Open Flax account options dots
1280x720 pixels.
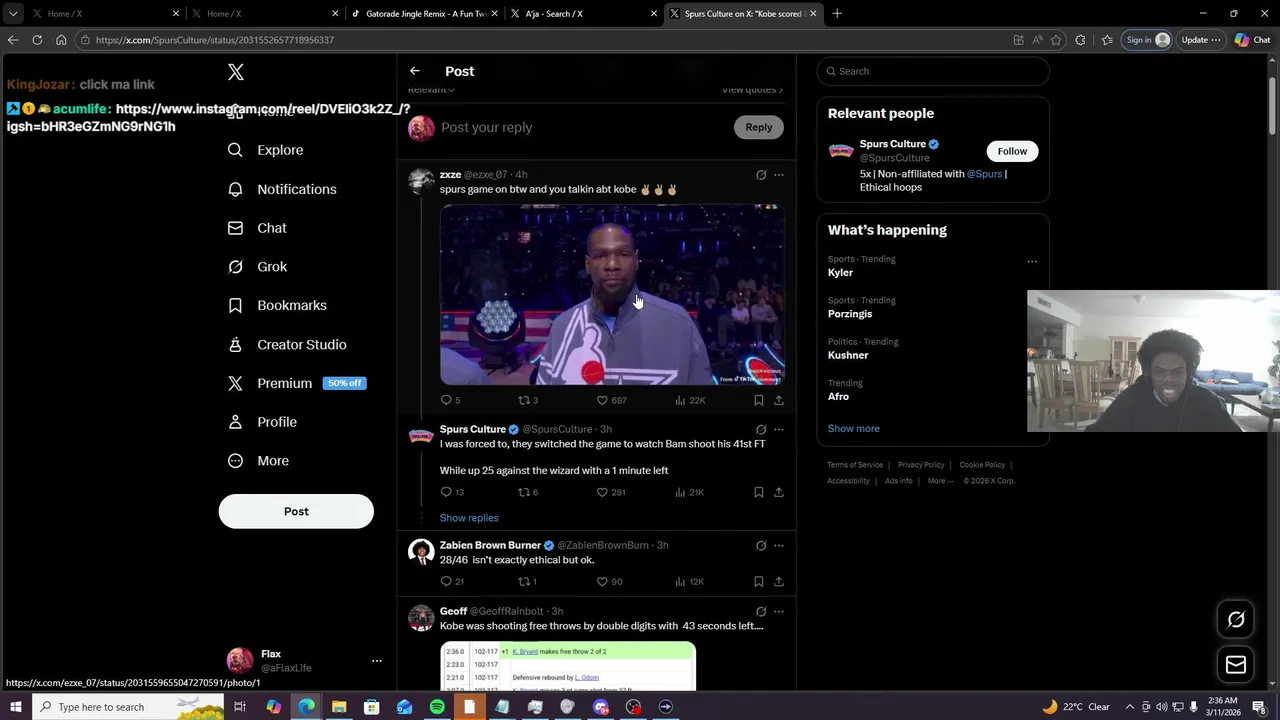tap(377, 661)
